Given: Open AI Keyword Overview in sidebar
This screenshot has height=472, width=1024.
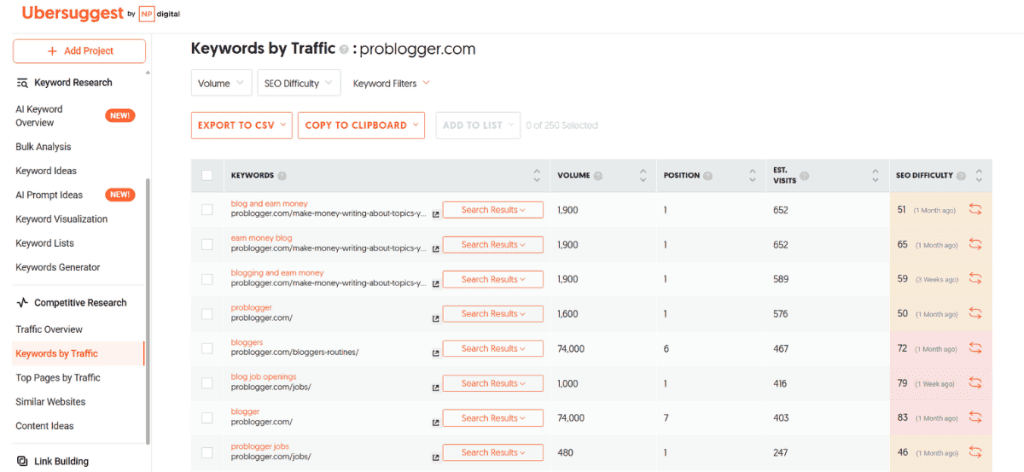Looking at the screenshot, I should [39, 116].
